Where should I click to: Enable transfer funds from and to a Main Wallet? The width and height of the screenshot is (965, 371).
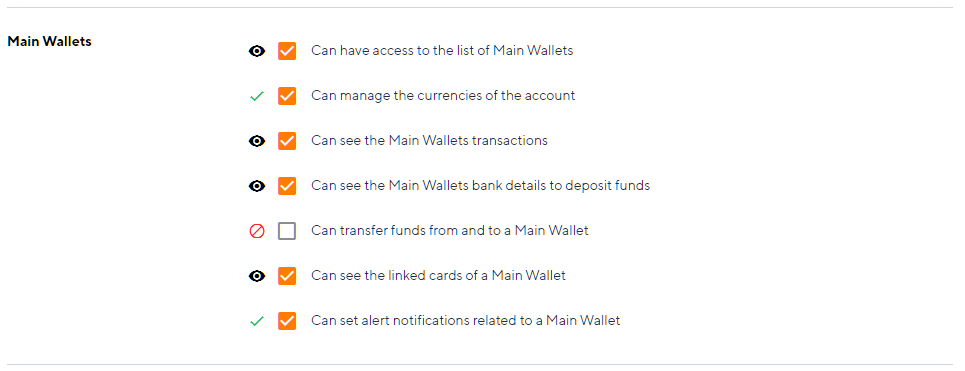(x=287, y=231)
